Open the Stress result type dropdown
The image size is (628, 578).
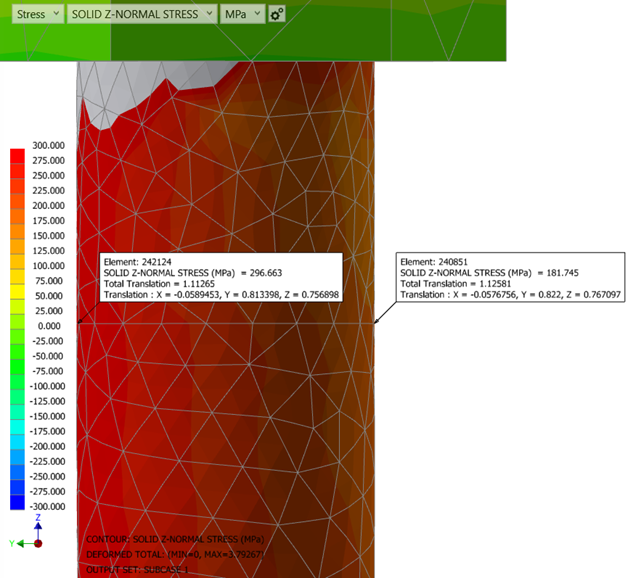[38, 14]
